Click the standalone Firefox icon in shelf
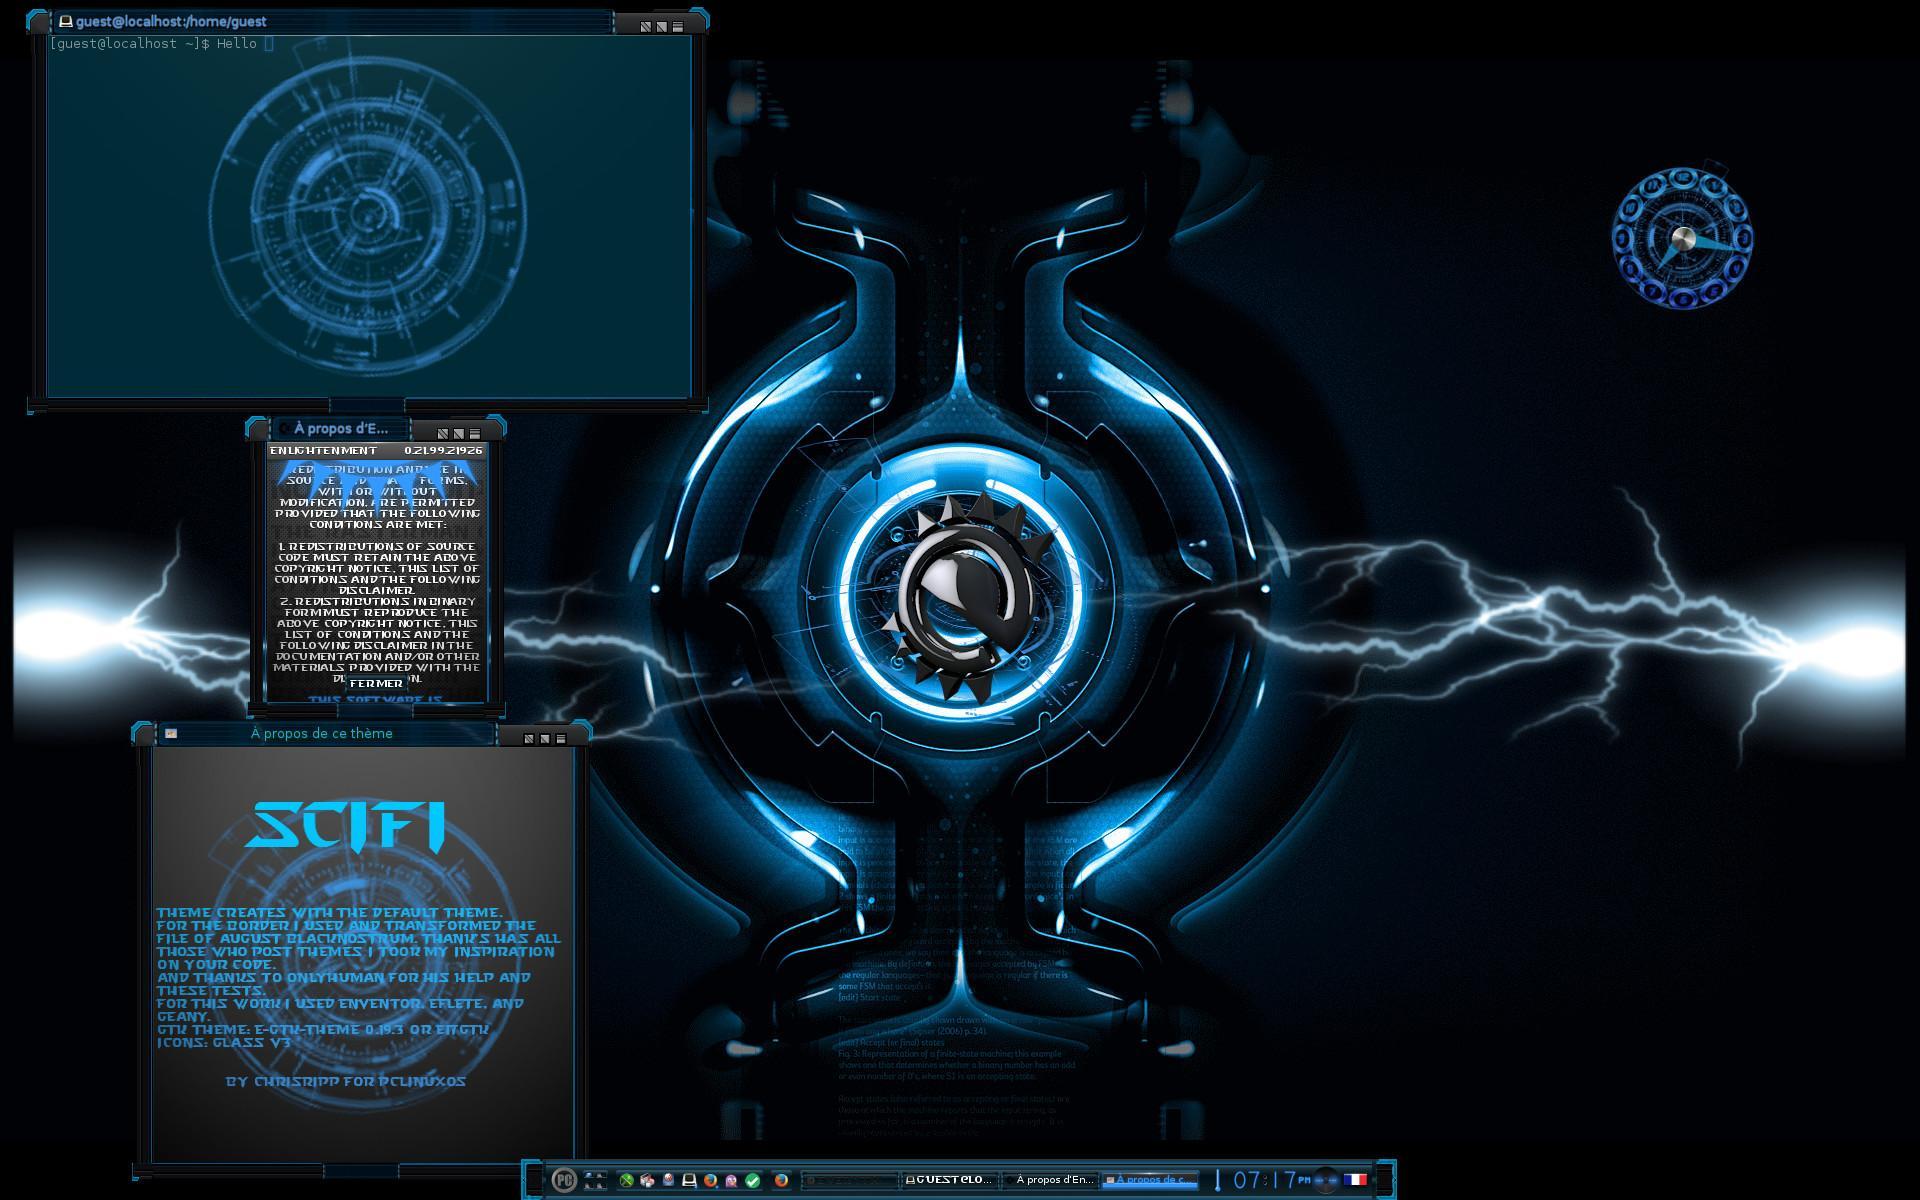 point(781,1180)
